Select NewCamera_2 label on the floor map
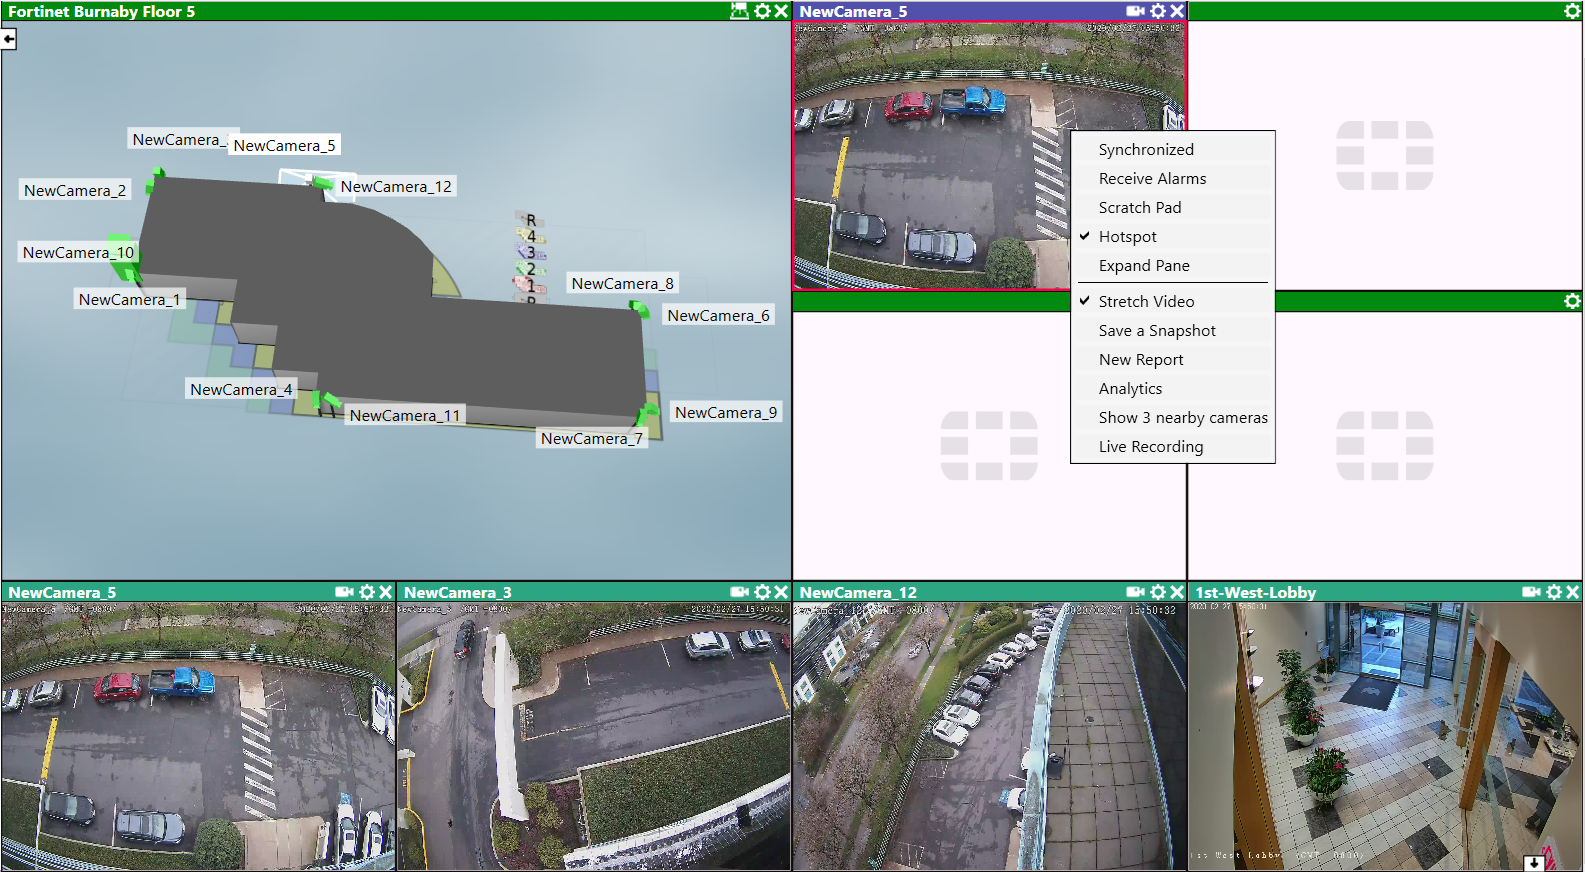1585x872 pixels. (x=75, y=191)
